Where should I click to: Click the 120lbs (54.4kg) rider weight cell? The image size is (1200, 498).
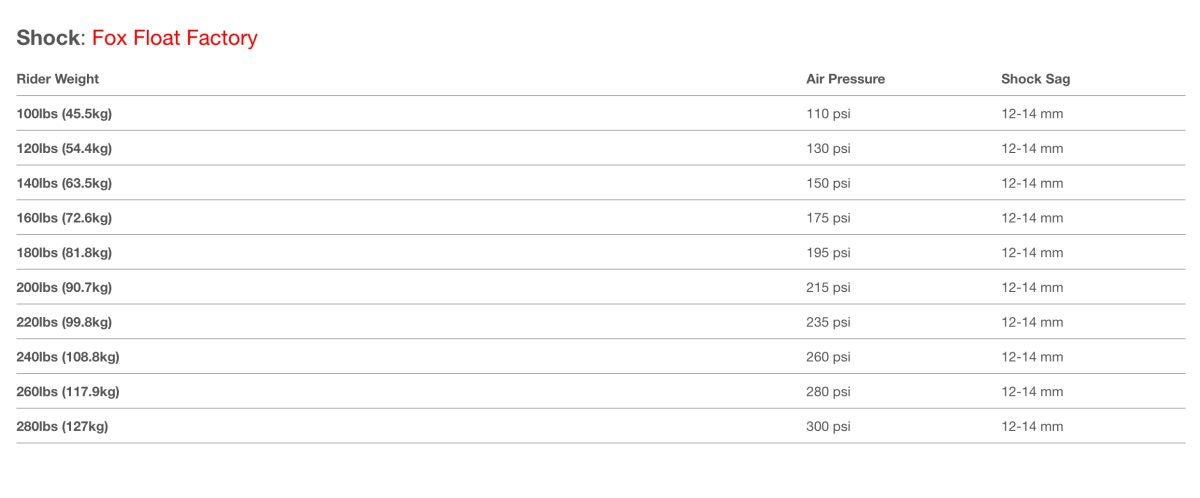click(x=64, y=149)
